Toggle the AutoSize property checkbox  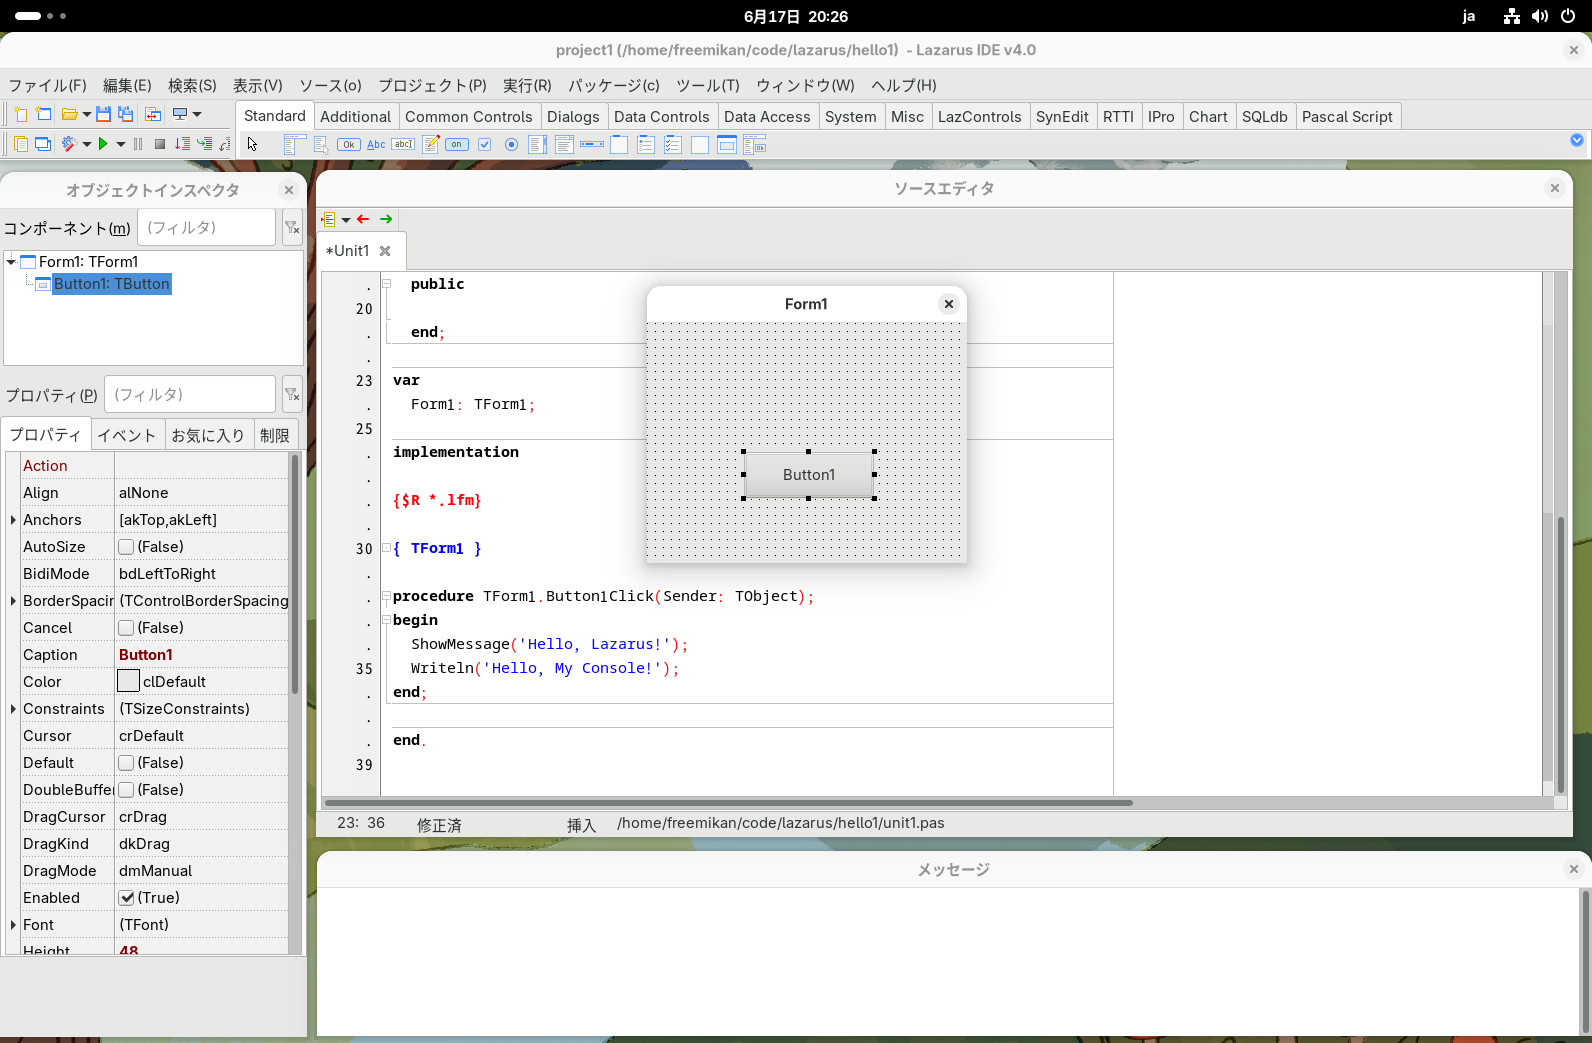(x=127, y=547)
